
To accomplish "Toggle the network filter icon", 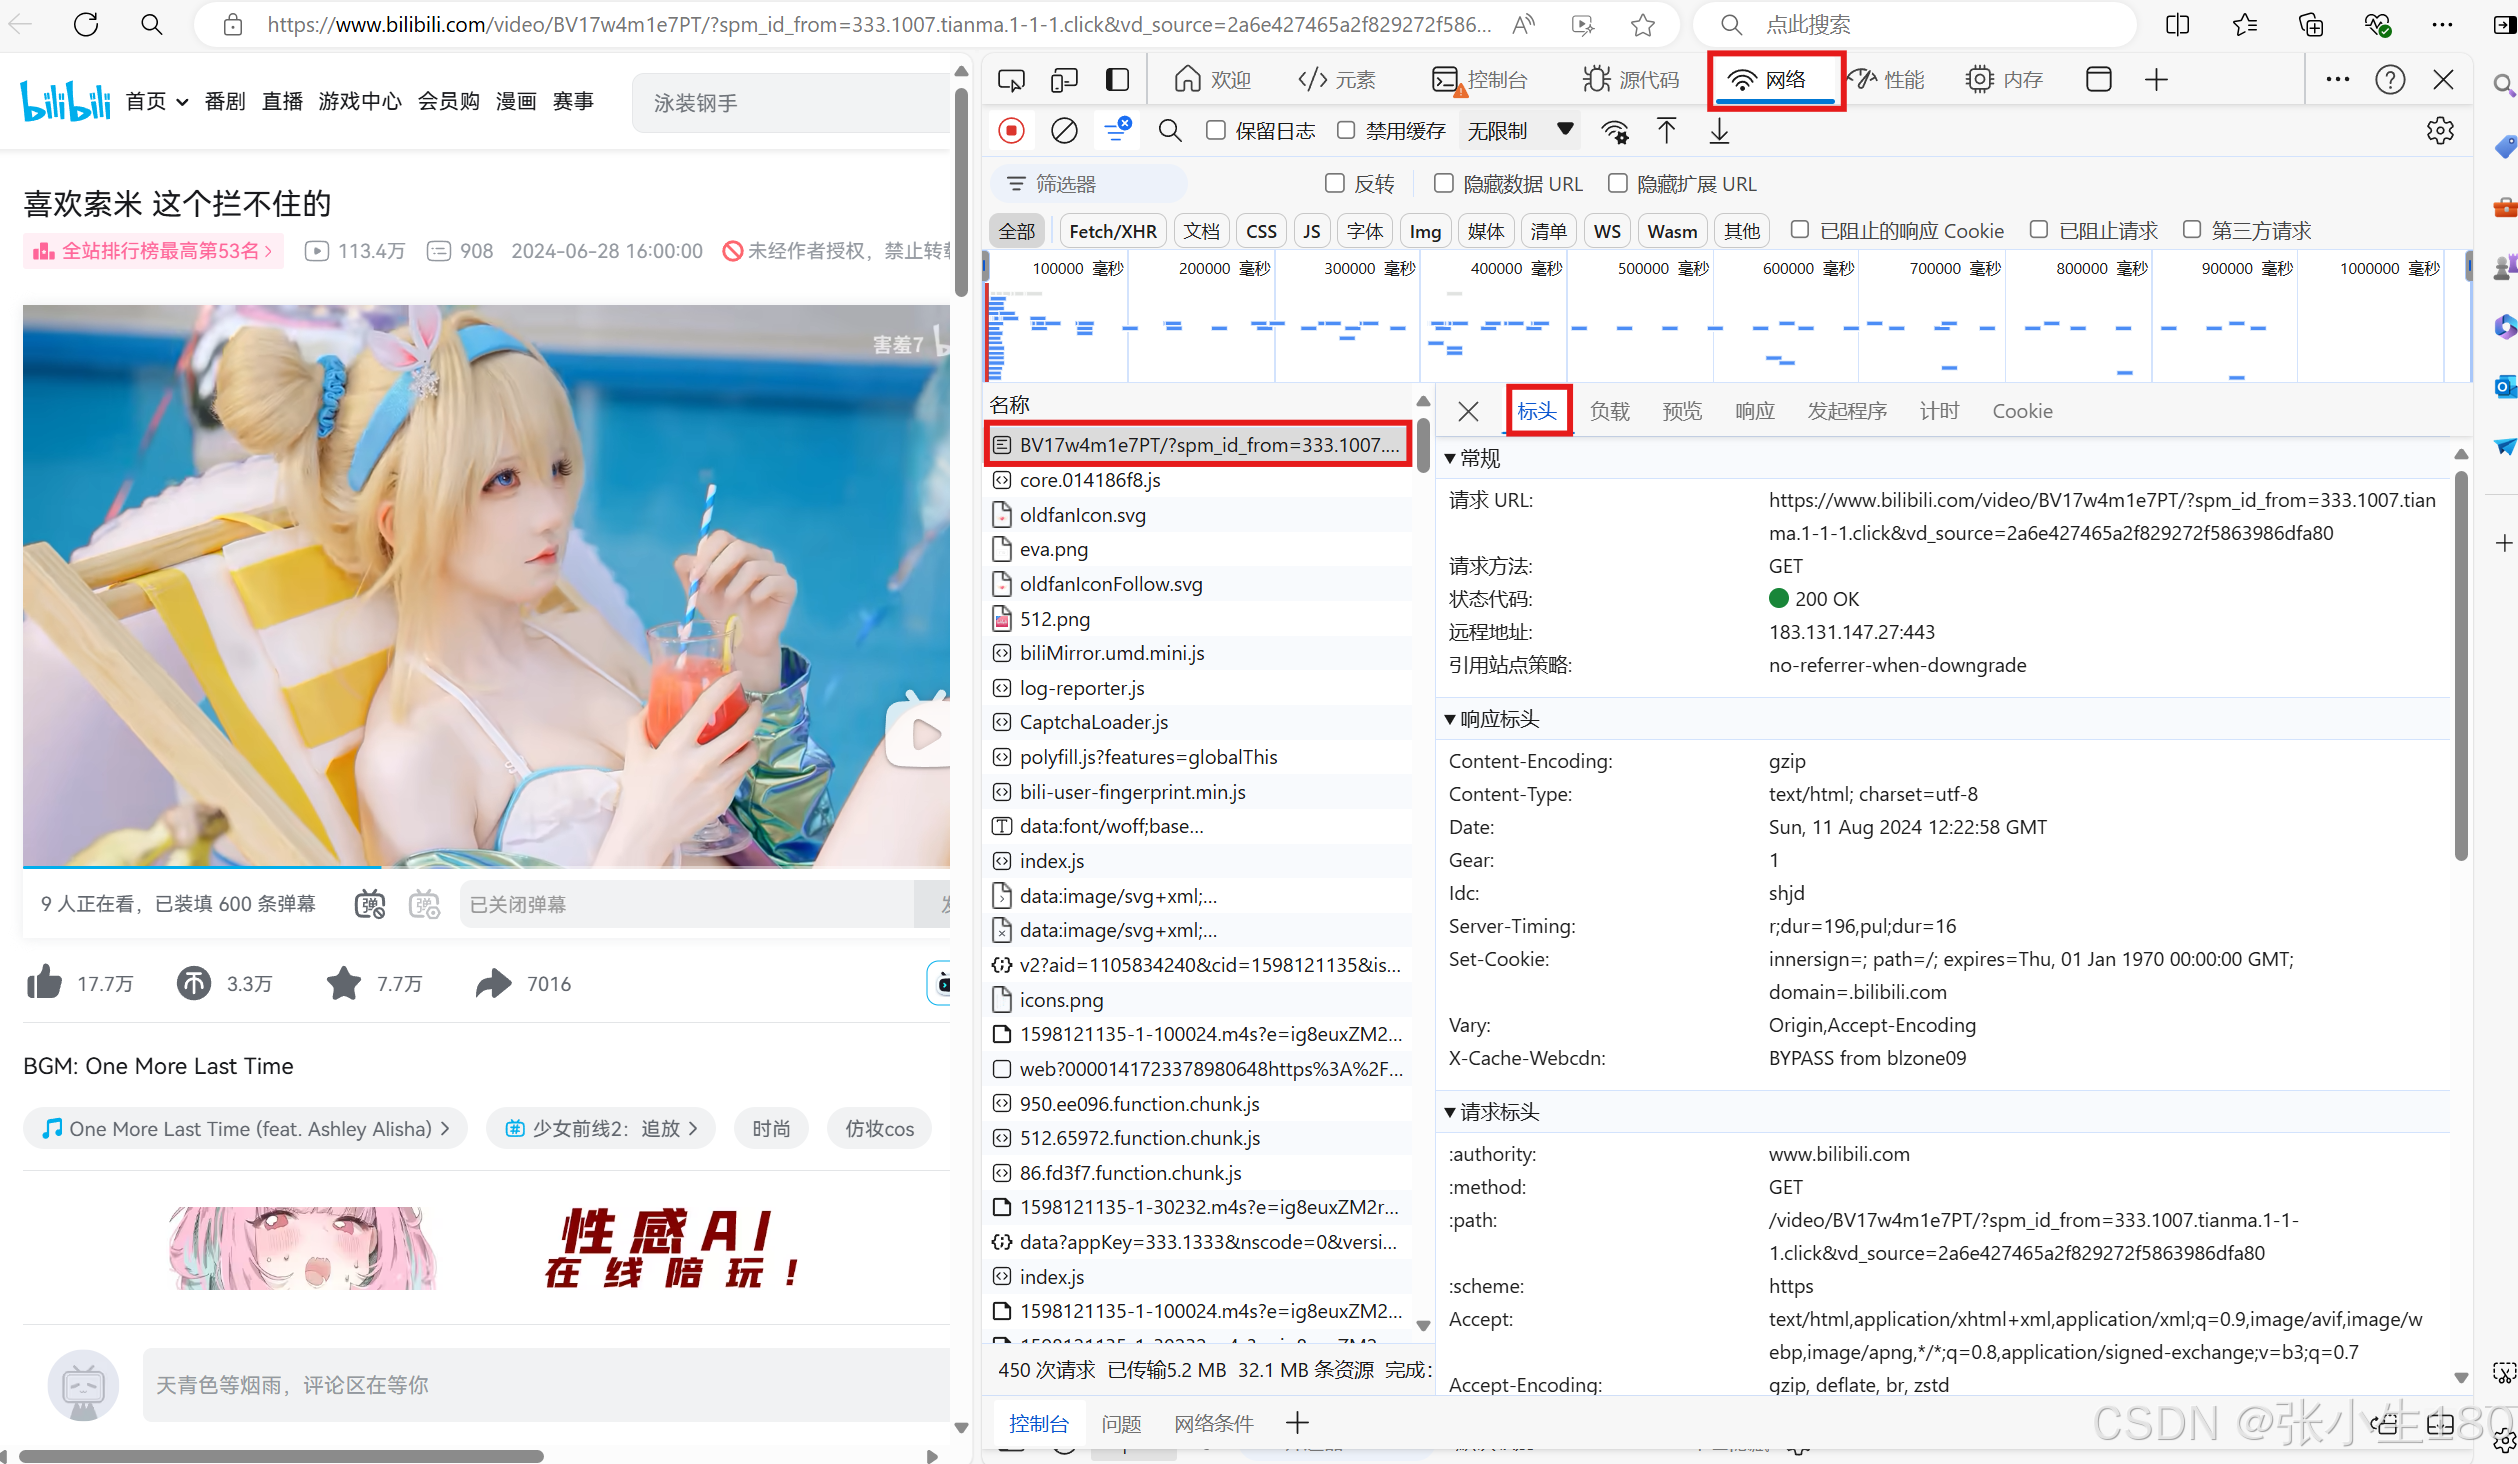I will pyautogui.click(x=1117, y=130).
